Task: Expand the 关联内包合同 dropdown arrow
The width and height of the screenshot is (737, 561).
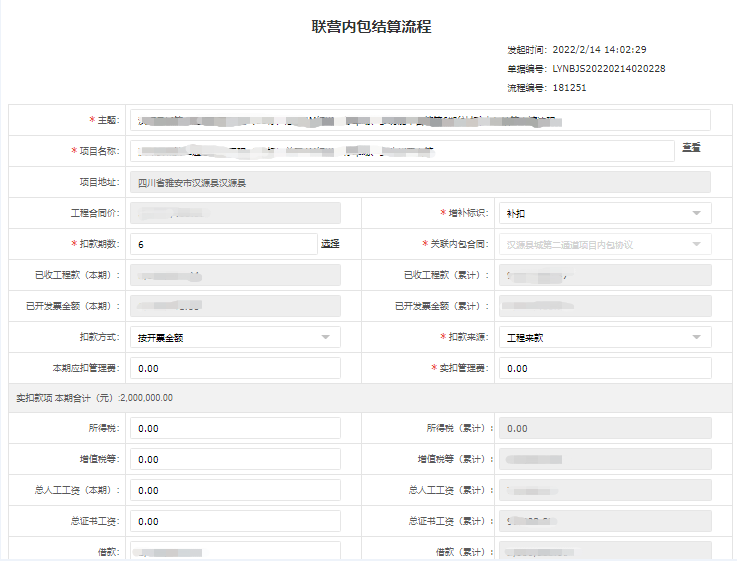Action: point(696,244)
